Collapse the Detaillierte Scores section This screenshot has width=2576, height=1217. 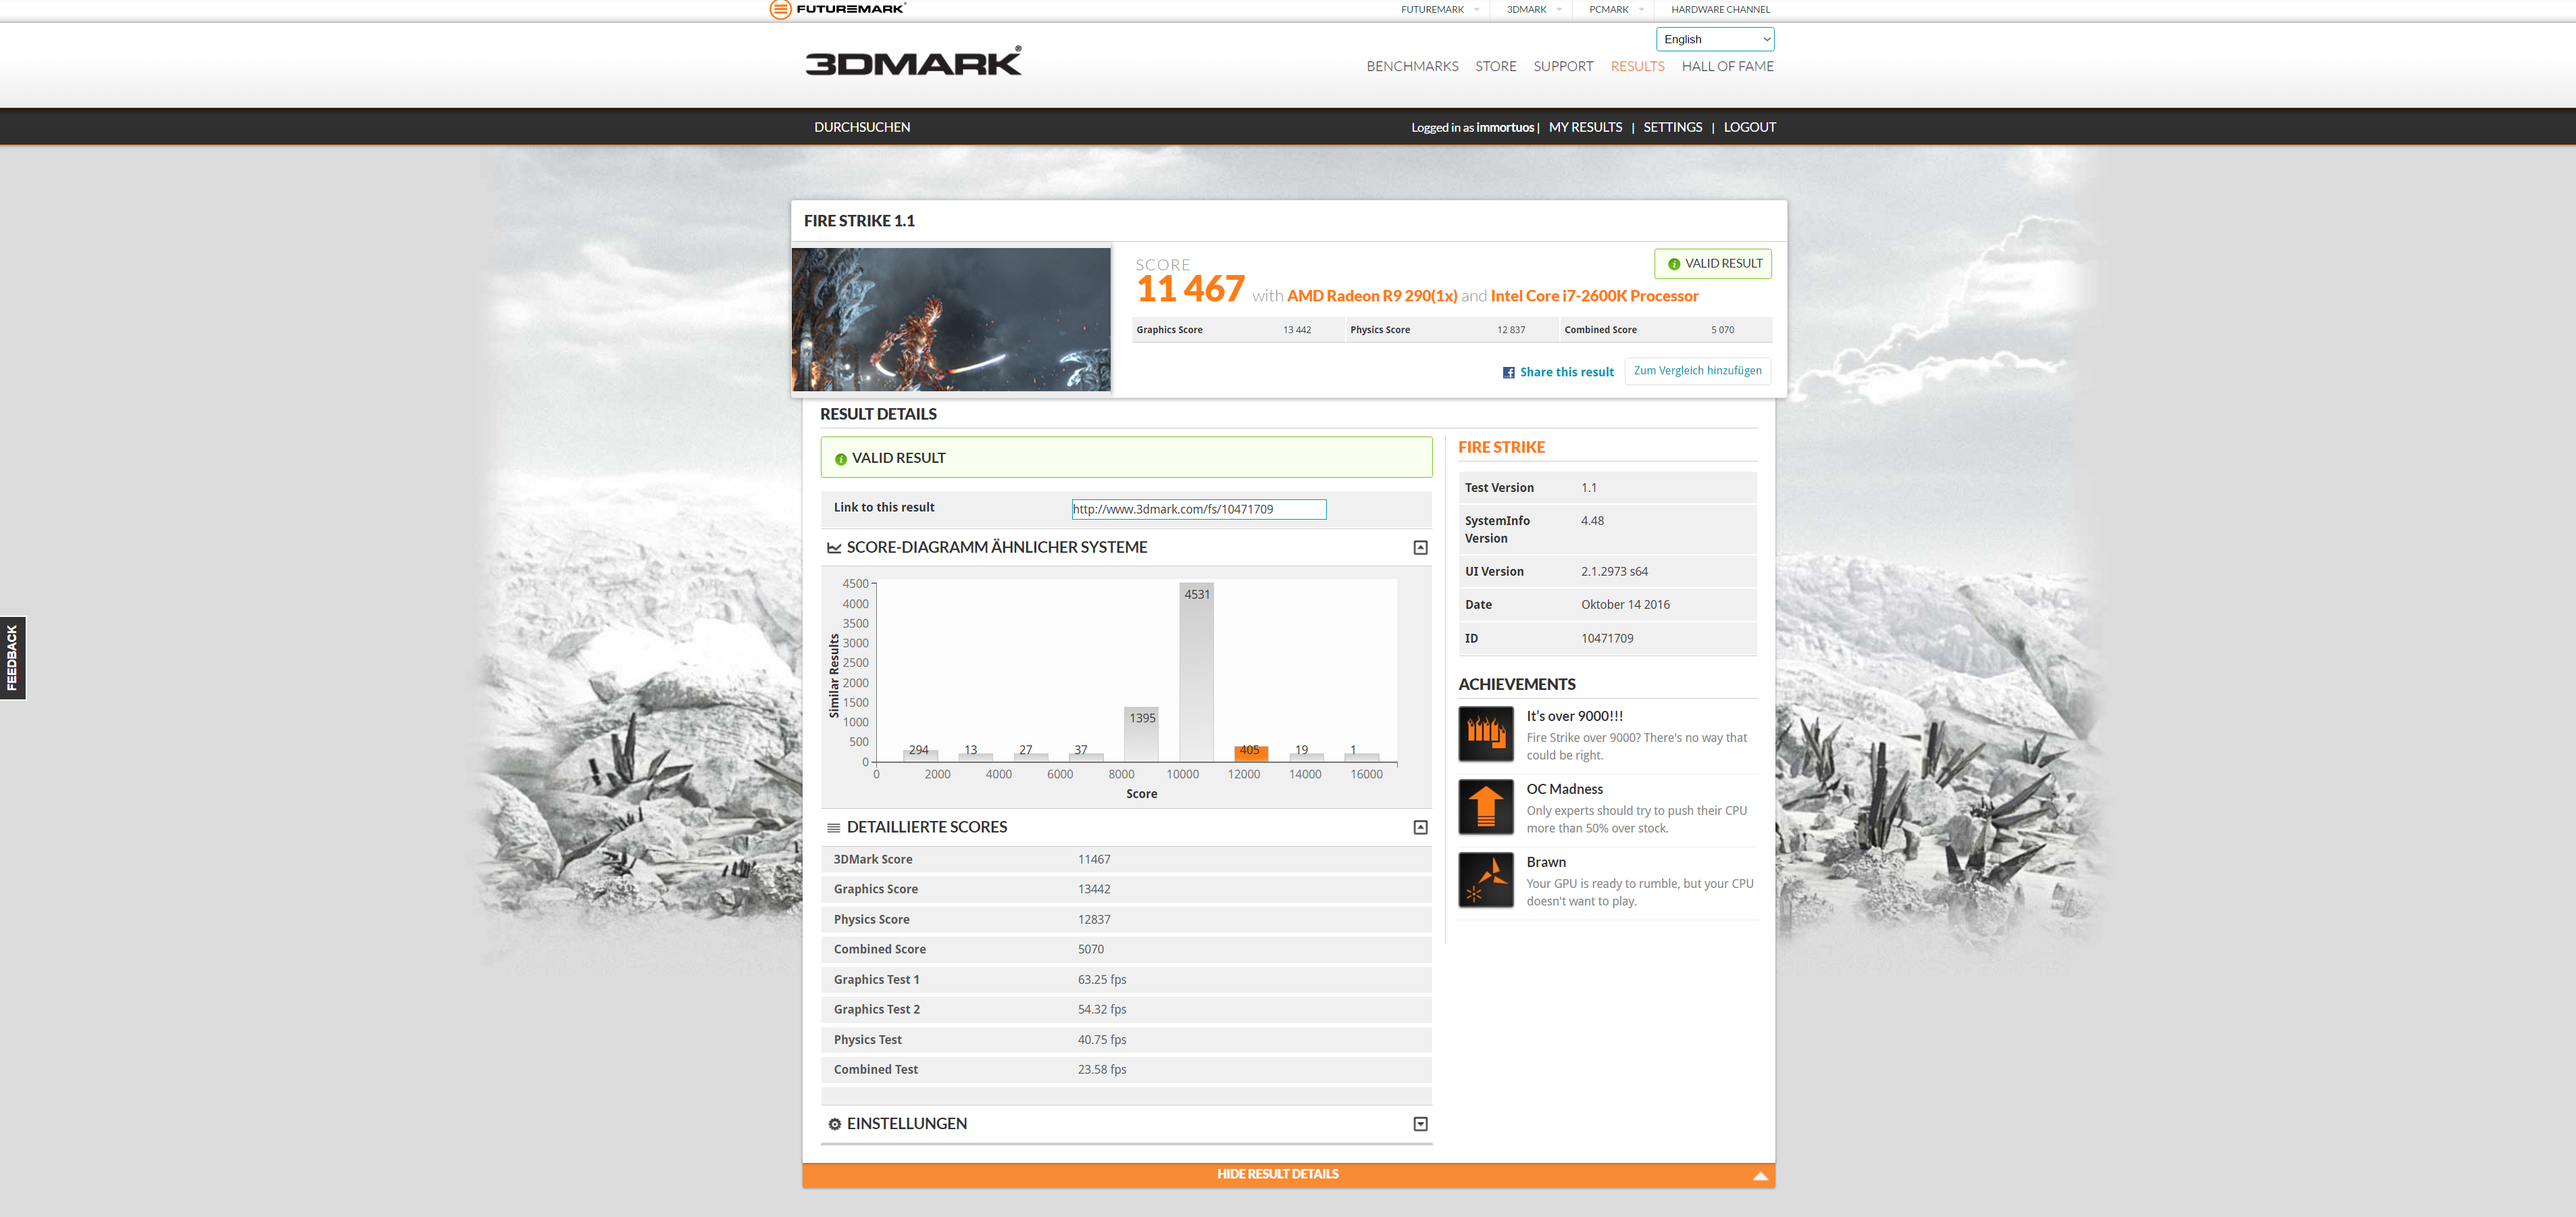coord(1420,828)
